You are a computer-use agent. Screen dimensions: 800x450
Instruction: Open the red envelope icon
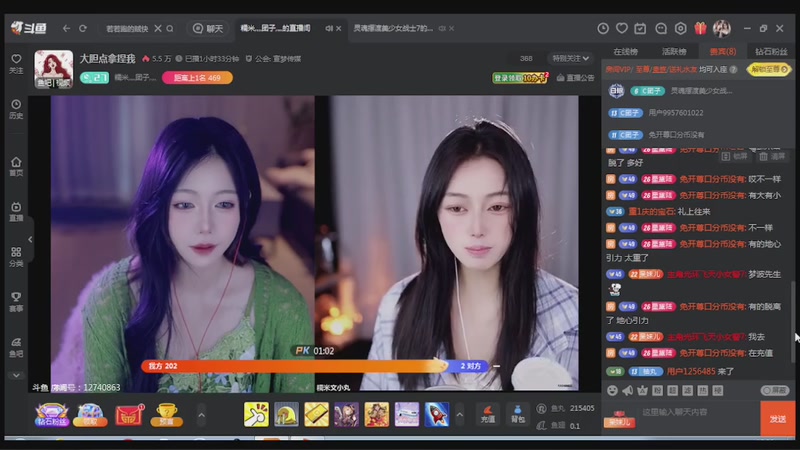point(130,414)
